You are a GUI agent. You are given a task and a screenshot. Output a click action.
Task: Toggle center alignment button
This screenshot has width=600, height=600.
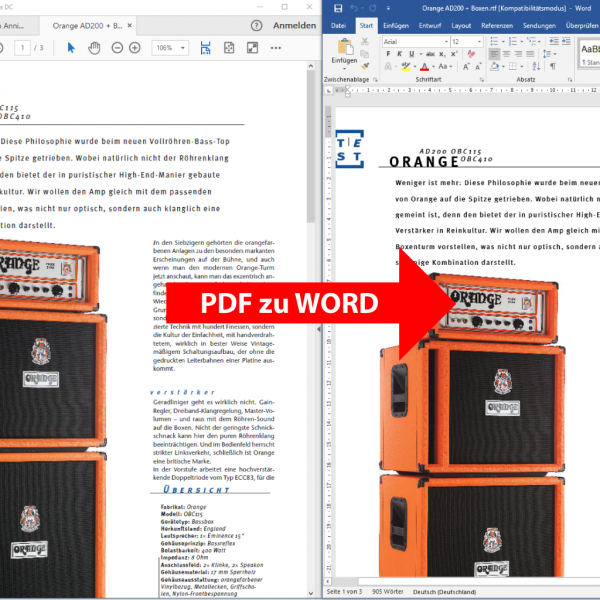tap(506, 54)
